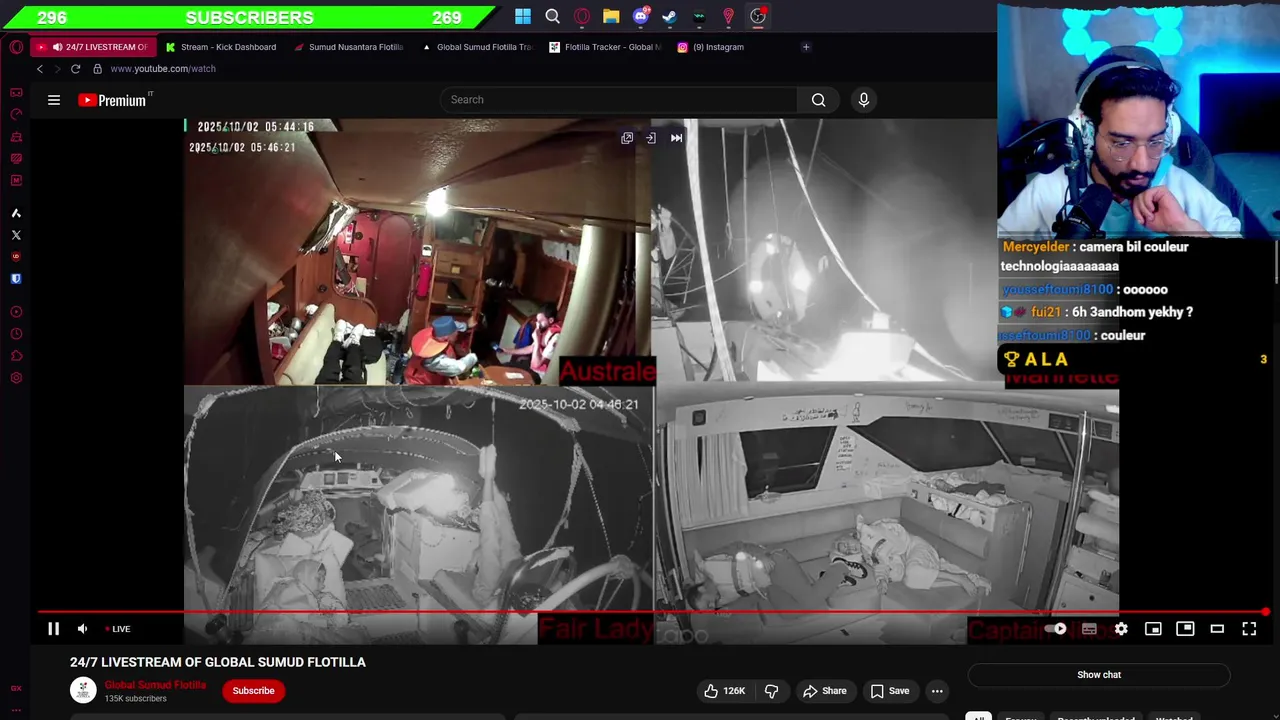Viewport: 1280px width, 720px height.
Task: Open OBS Studio from the taskbar
Action: (x=758, y=16)
